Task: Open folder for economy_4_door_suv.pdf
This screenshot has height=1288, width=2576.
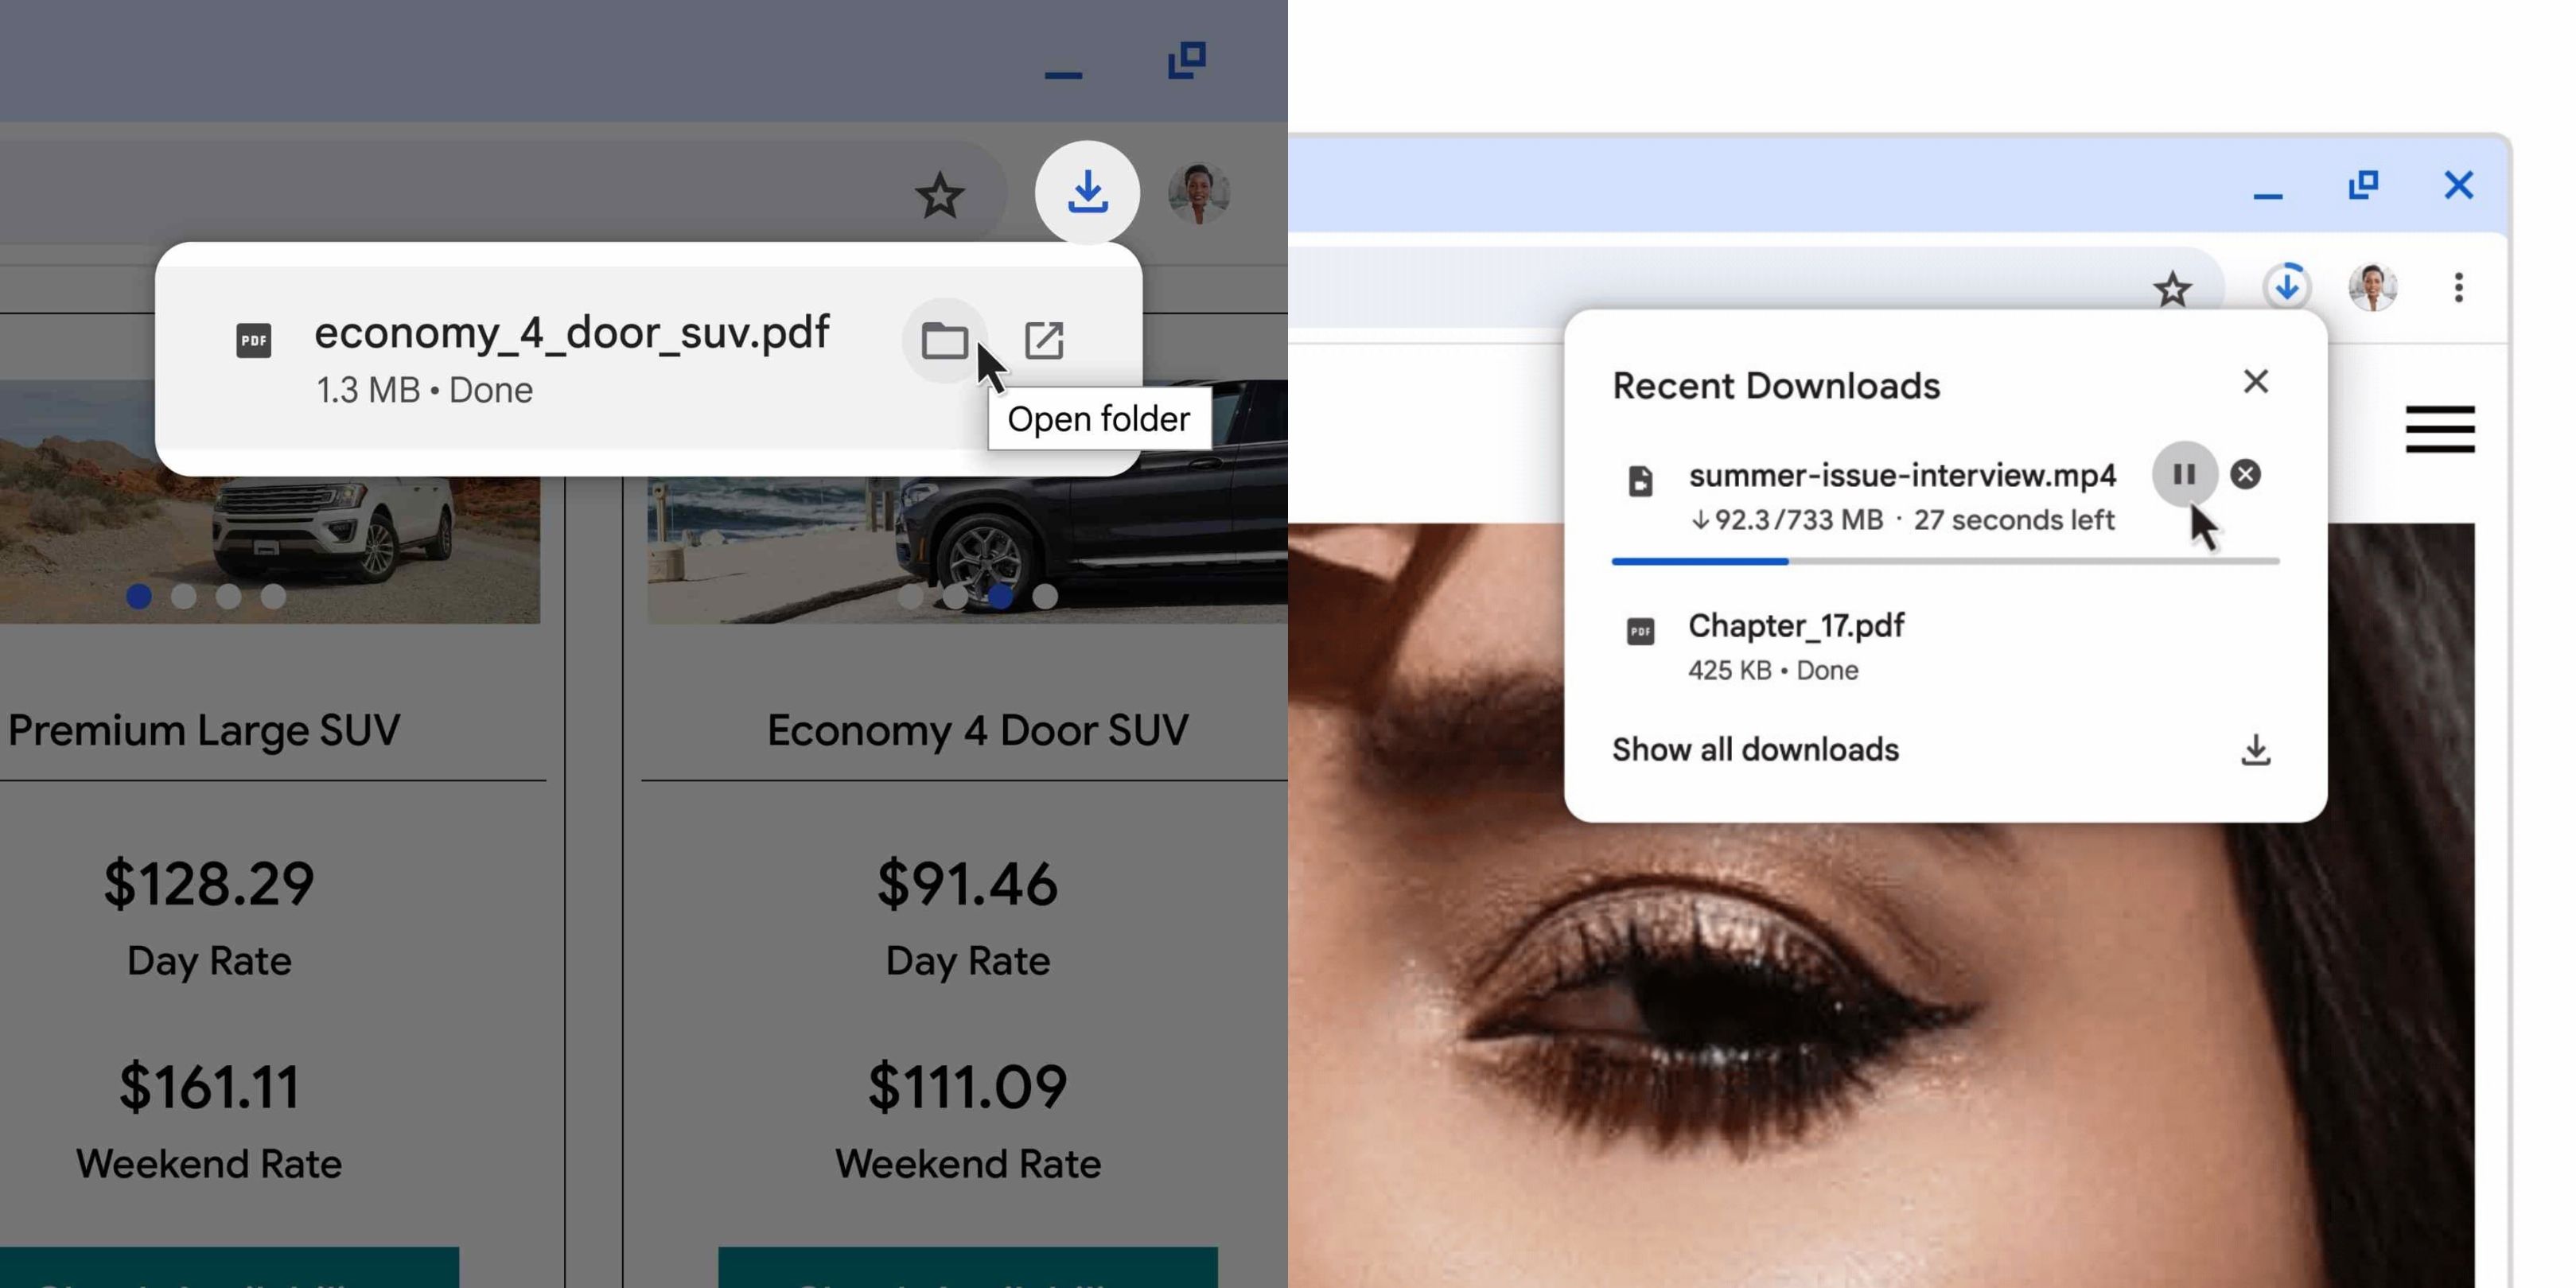Action: click(x=944, y=341)
